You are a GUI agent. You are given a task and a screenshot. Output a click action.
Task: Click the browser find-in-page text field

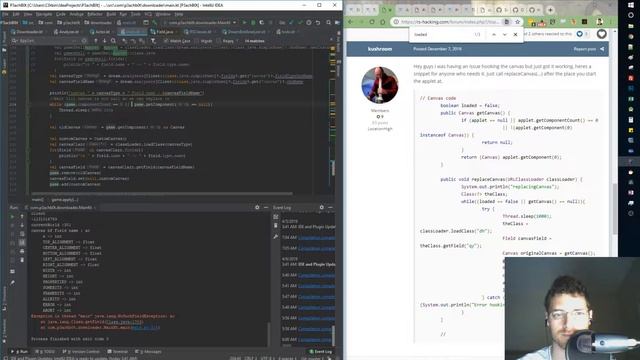point(442,35)
